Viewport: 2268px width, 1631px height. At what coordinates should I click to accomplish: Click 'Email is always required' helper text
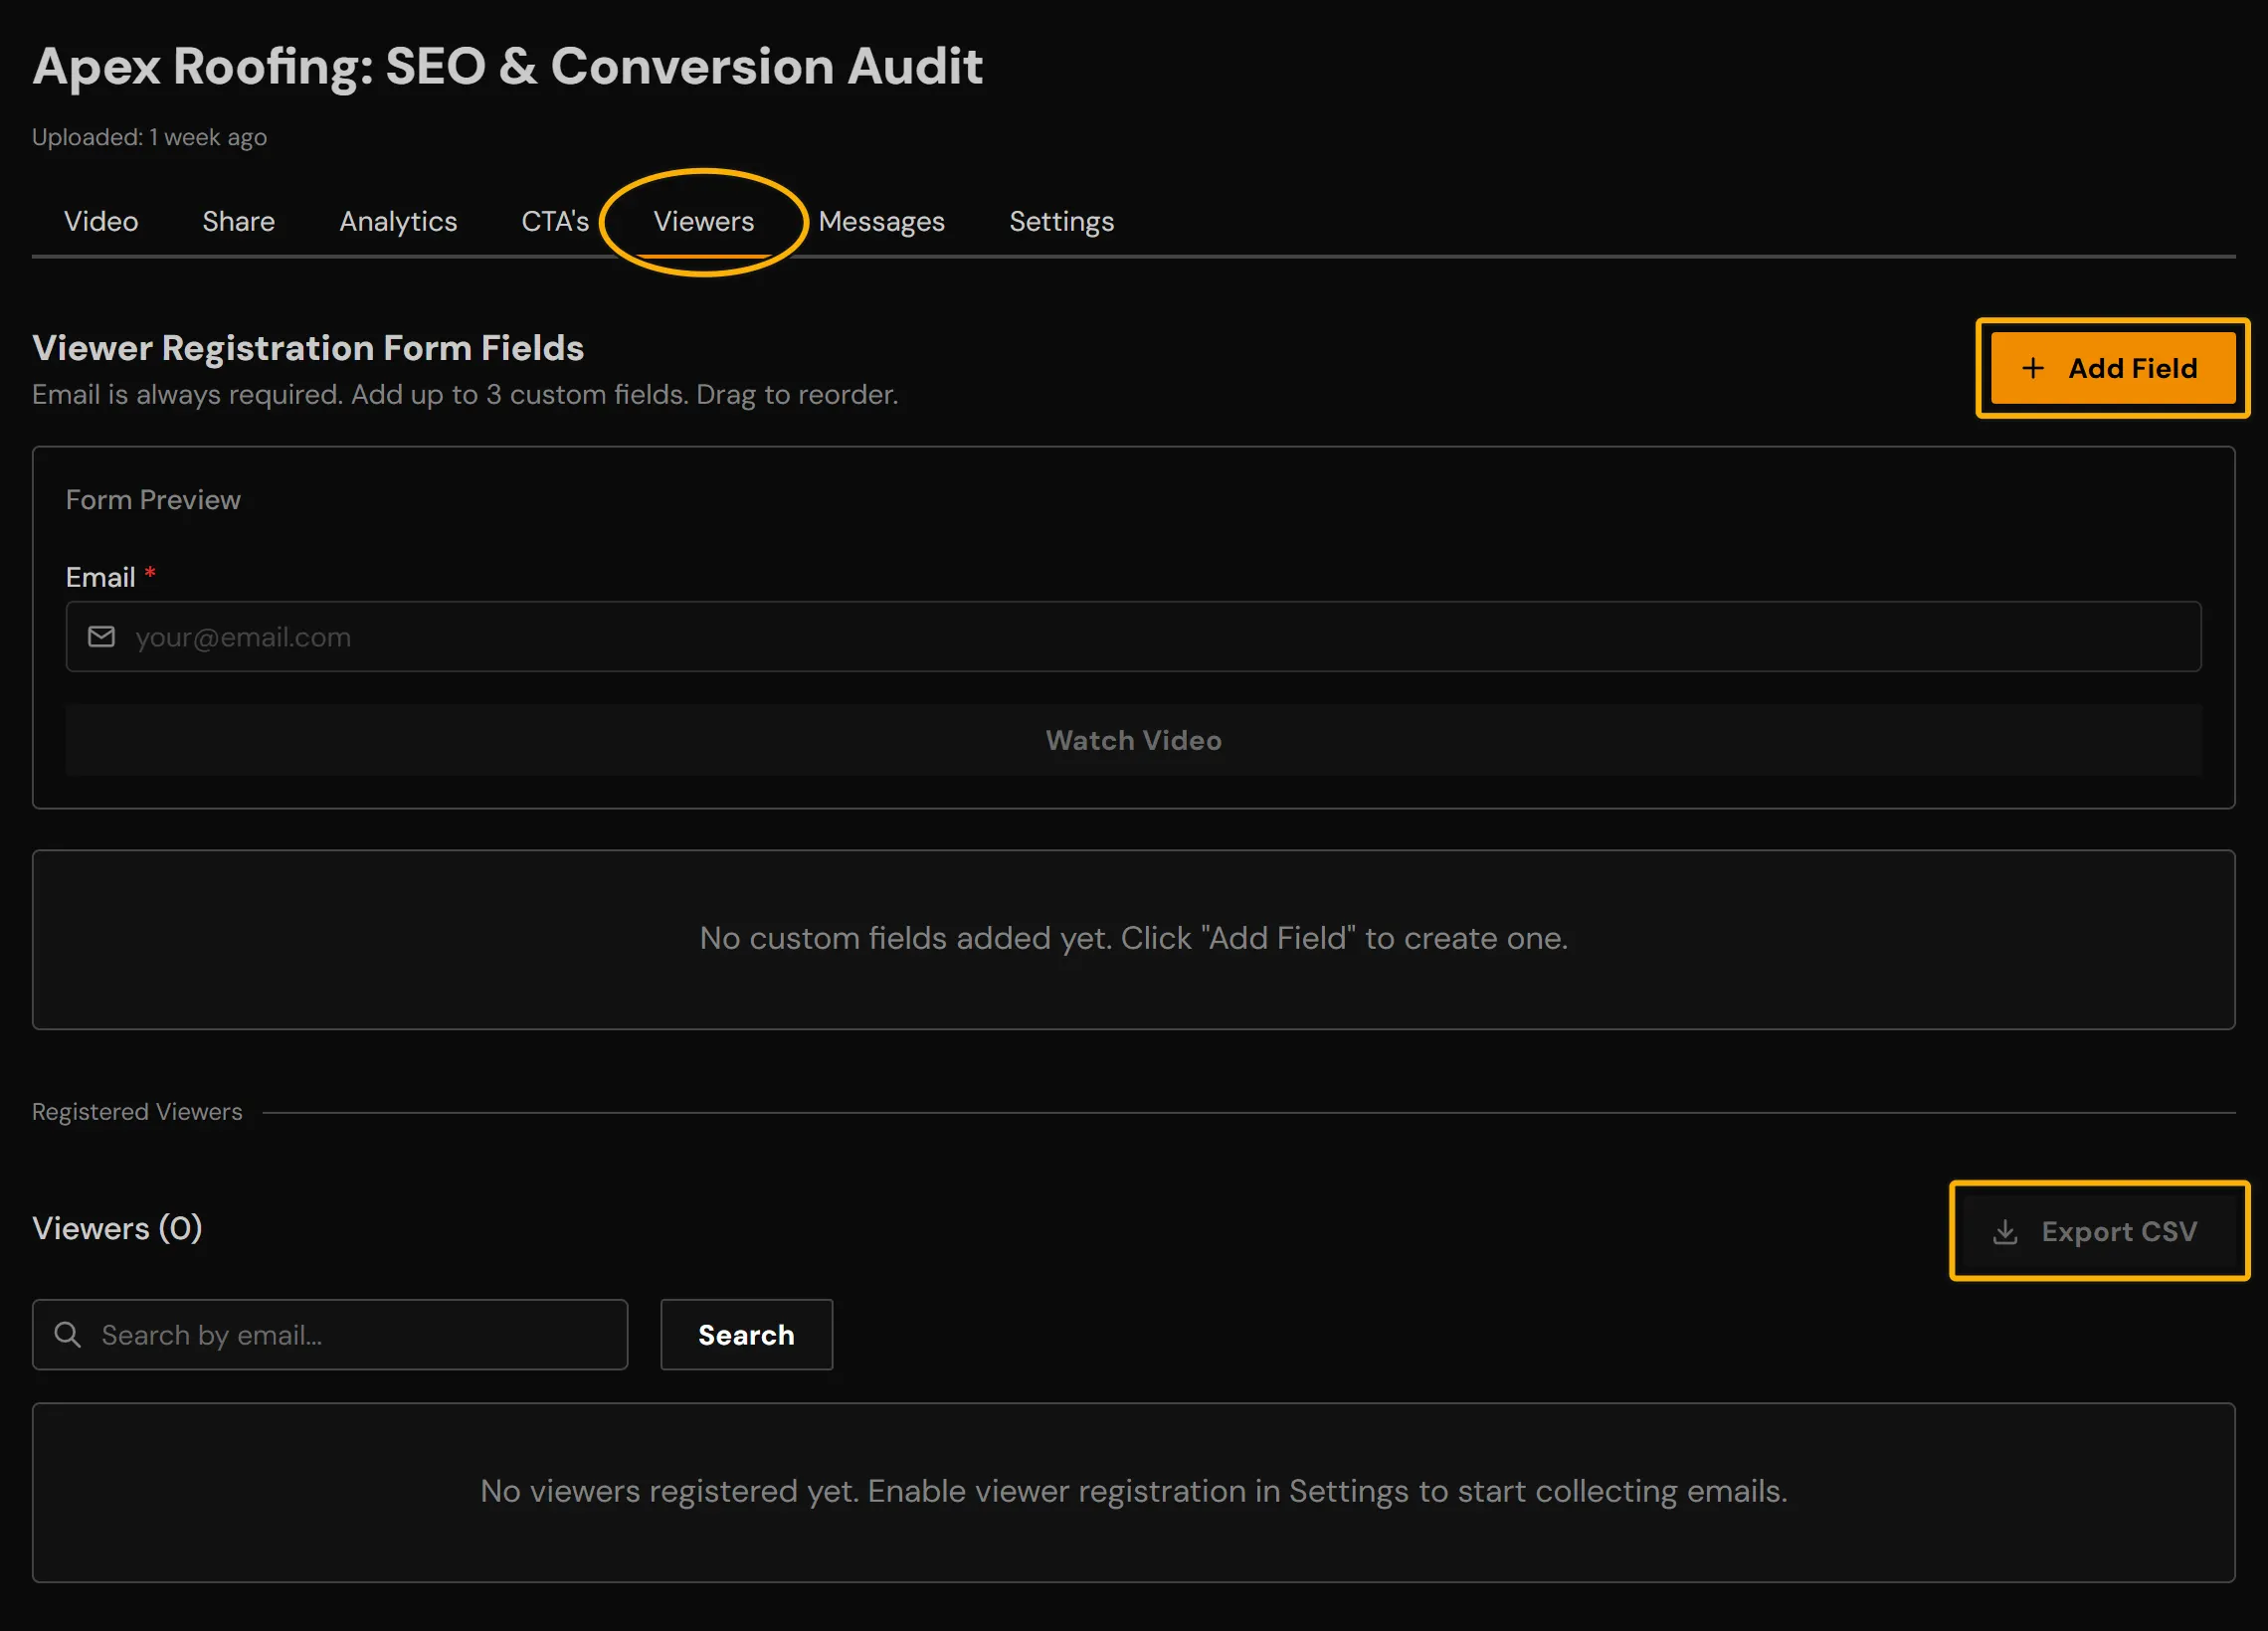pyautogui.click(x=465, y=395)
